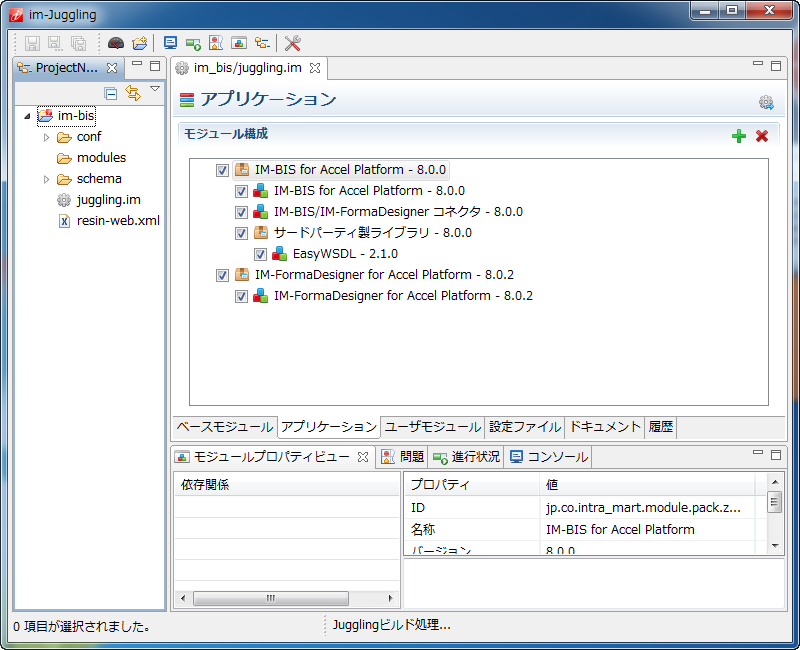
Task: Uncheck child IM-BIS for Accel Platform module
Action: (x=241, y=191)
